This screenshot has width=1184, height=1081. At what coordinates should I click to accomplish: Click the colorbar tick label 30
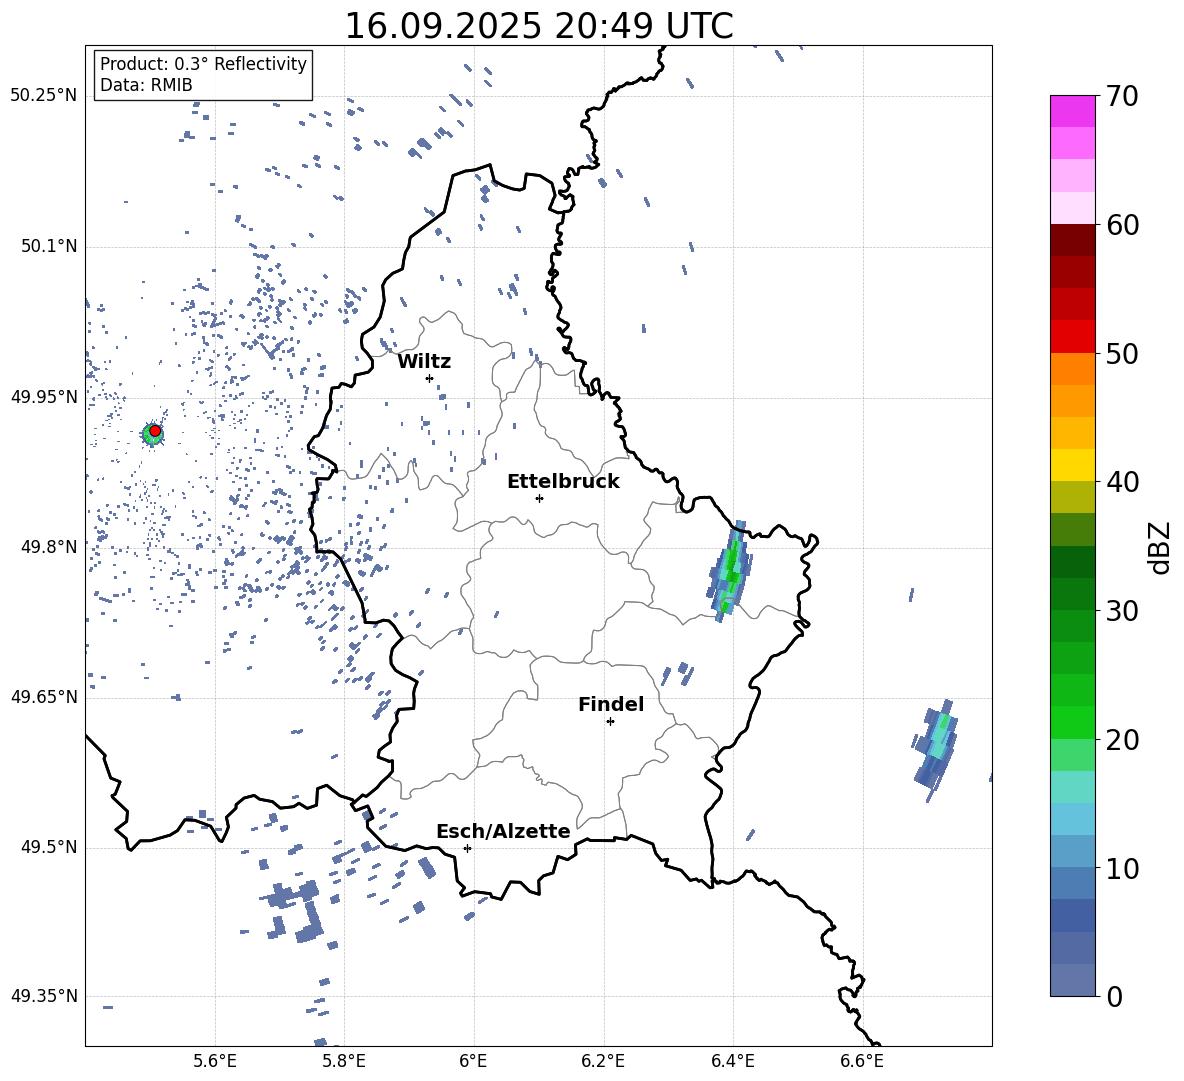pos(1122,611)
